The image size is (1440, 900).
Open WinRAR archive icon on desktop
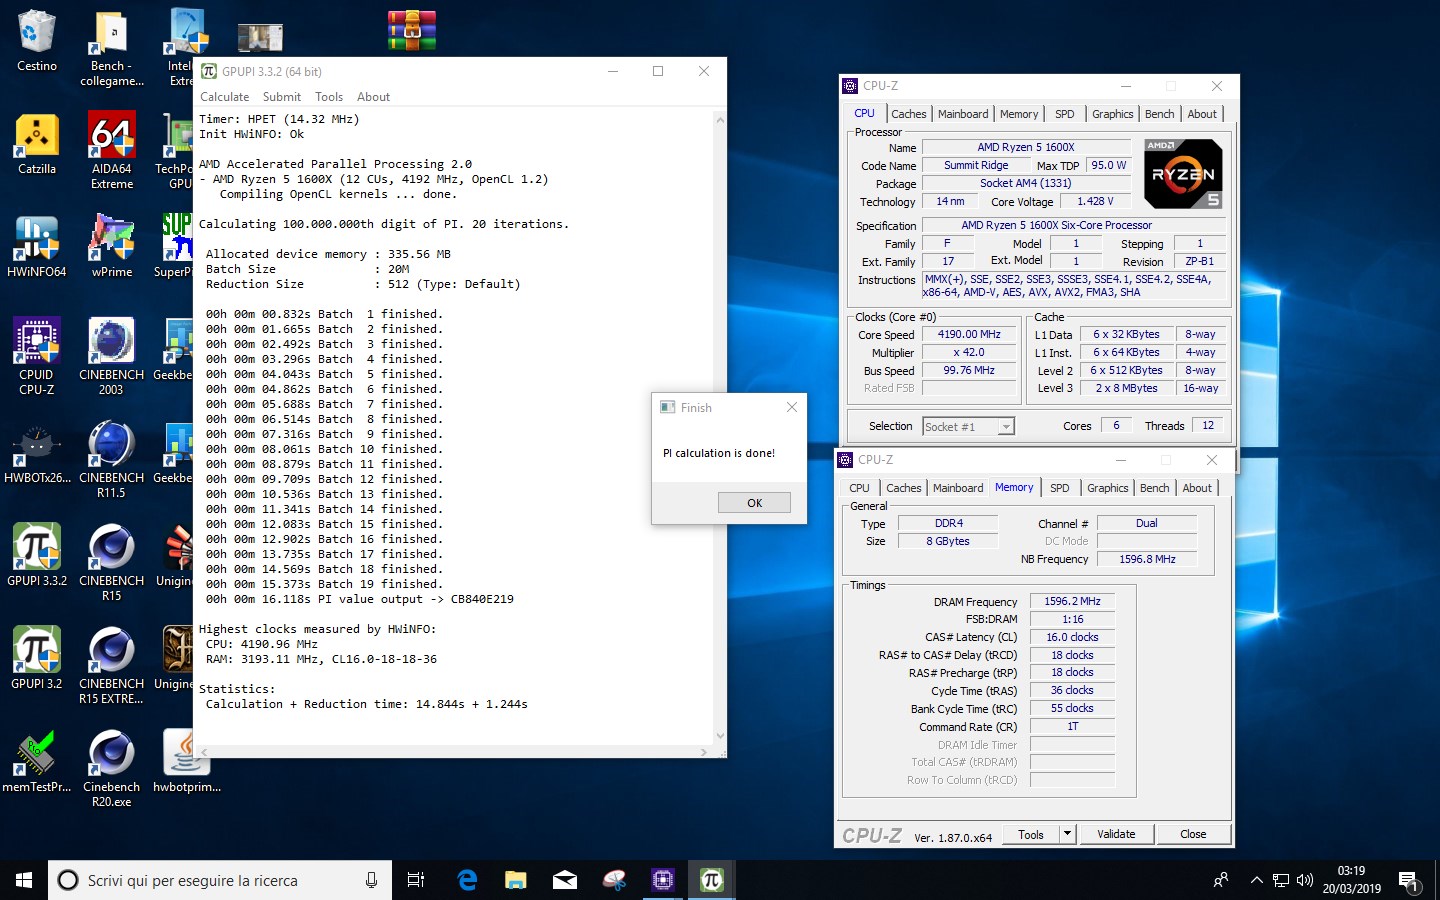[x=412, y=31]
